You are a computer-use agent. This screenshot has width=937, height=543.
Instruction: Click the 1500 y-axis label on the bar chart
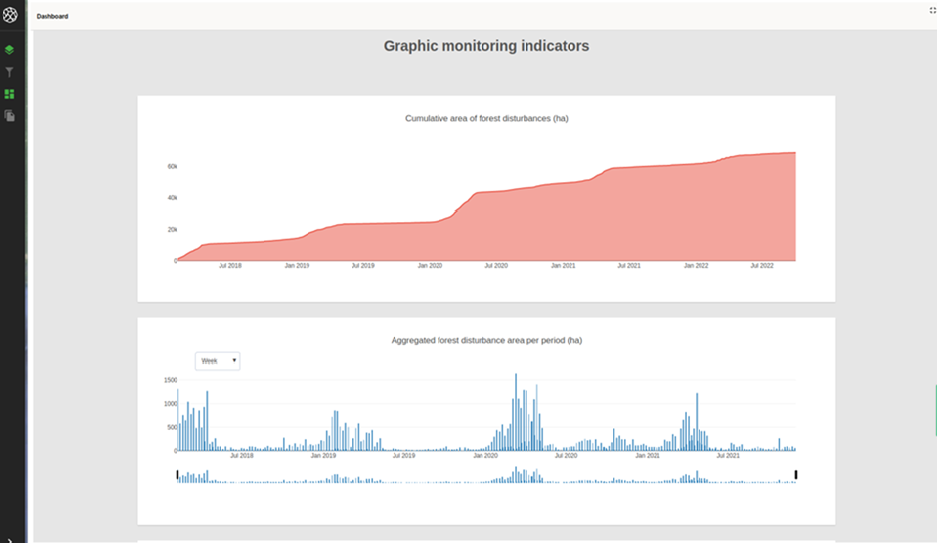[x=170, y=381]
